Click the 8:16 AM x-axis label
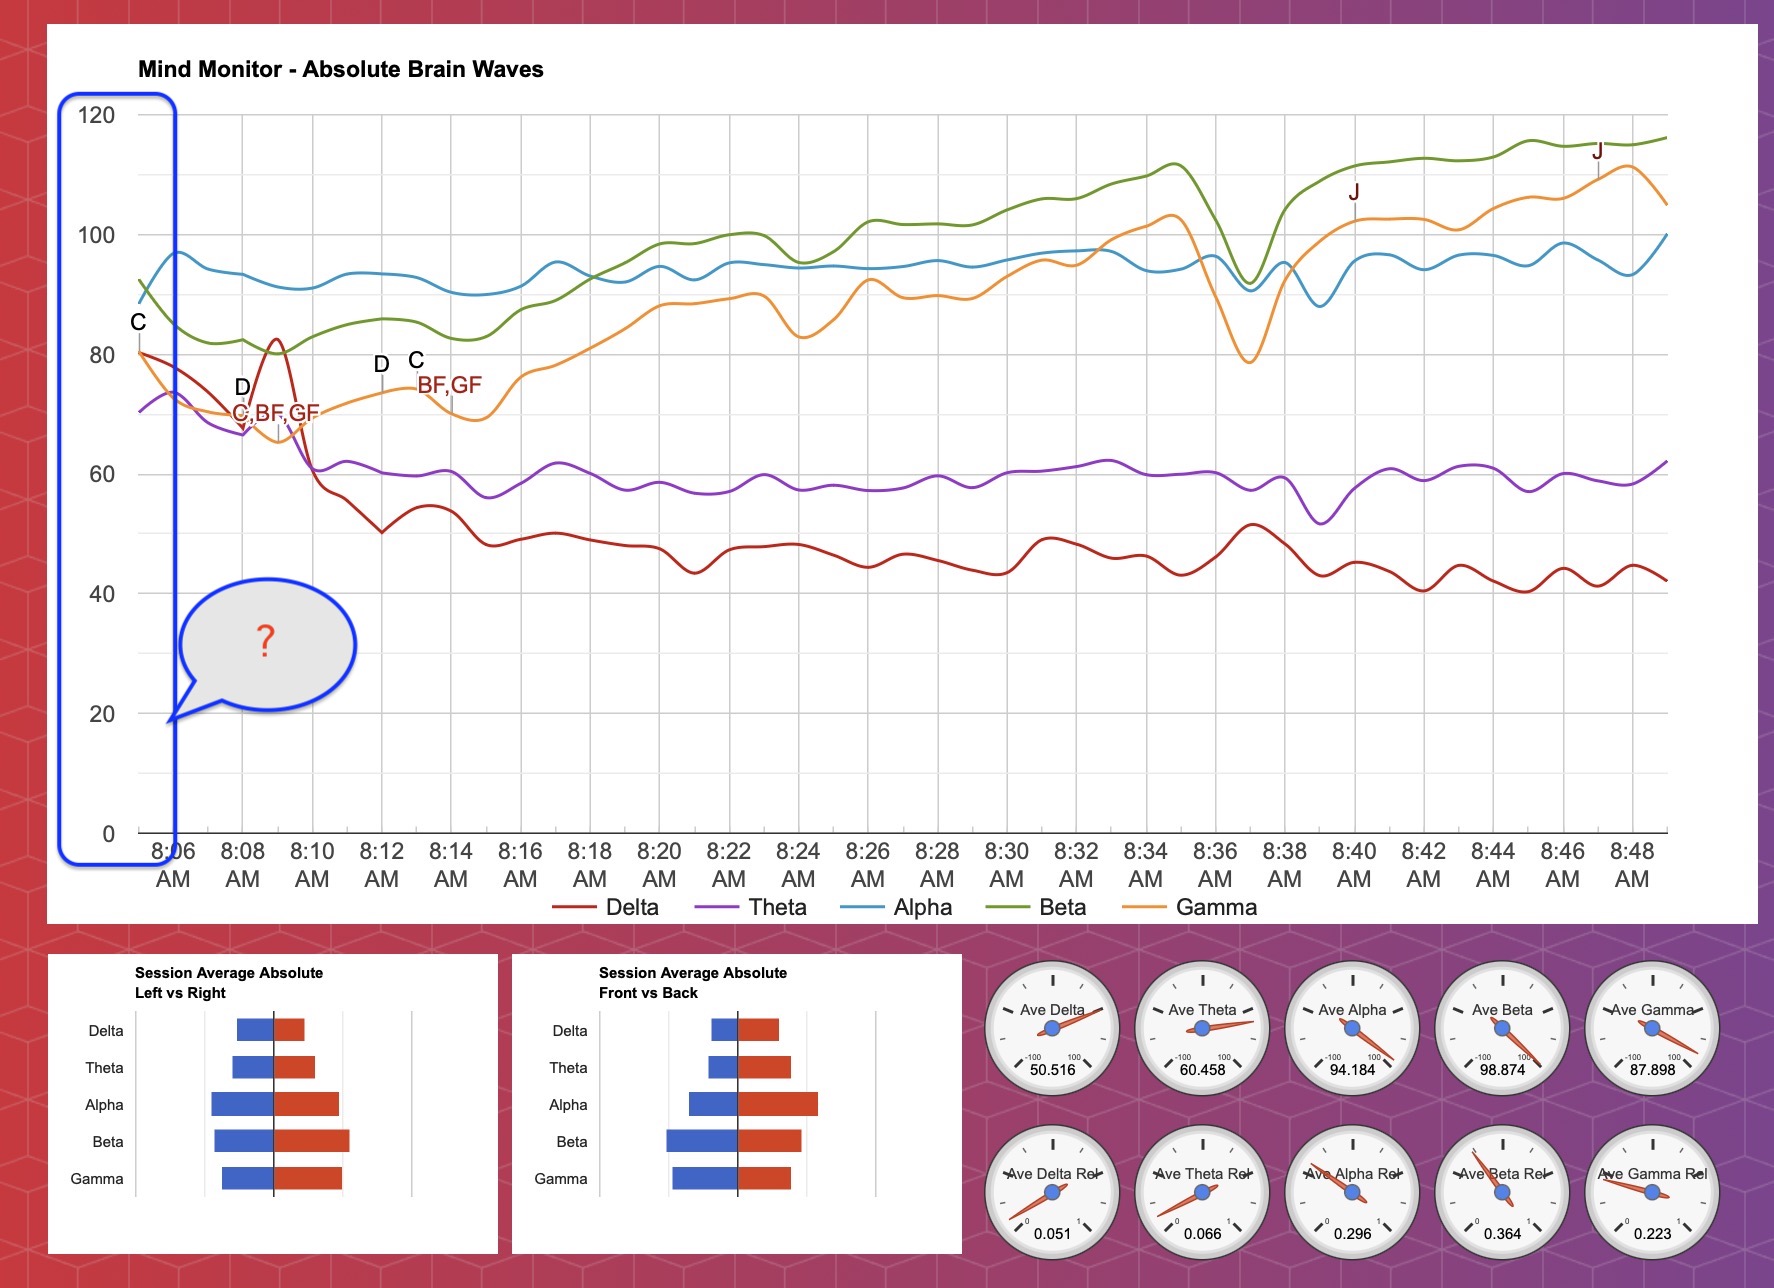Screen dimensions: 1774x1288 click(520, 865)
